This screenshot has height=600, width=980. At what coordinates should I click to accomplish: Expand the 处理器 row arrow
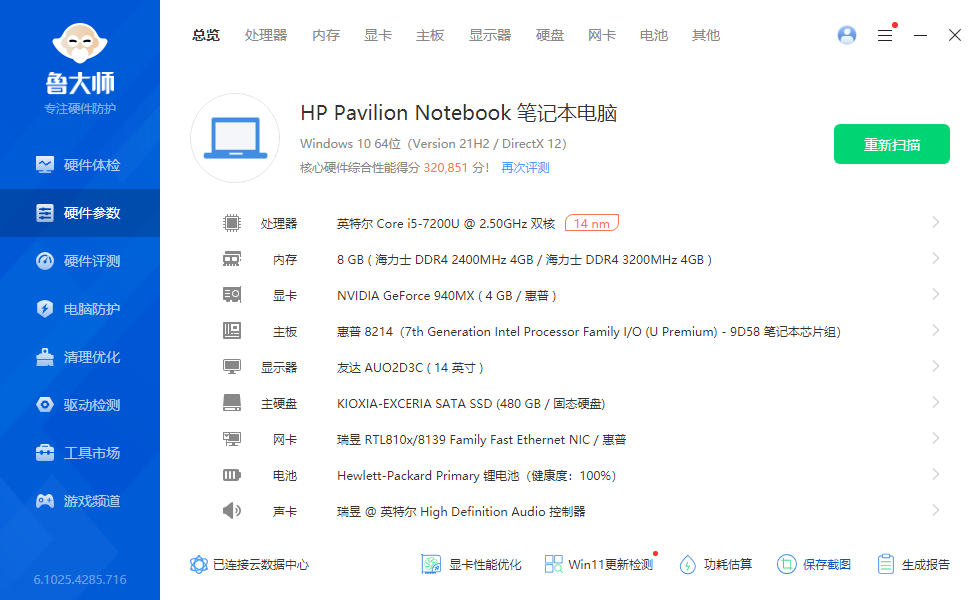tap(935, 223)
